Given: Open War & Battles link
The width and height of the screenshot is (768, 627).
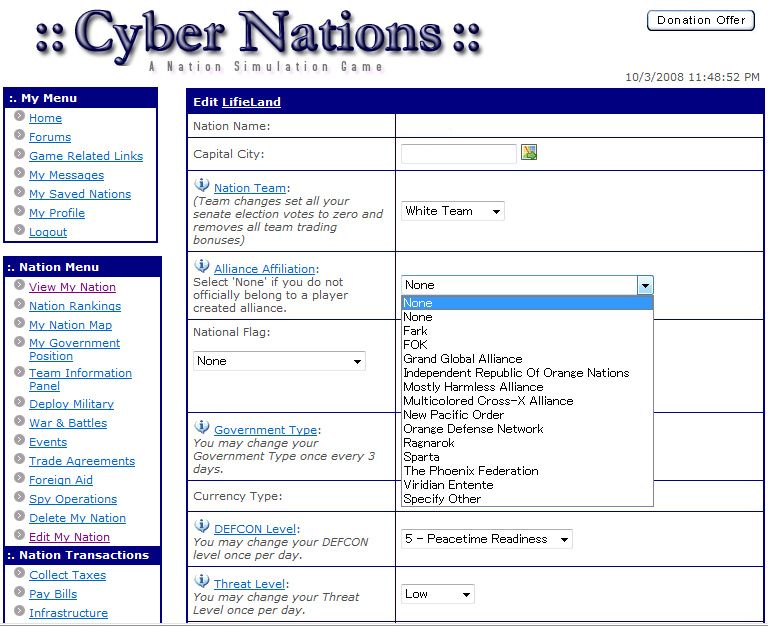Looking at the screenshot, I should pos(68,423).
